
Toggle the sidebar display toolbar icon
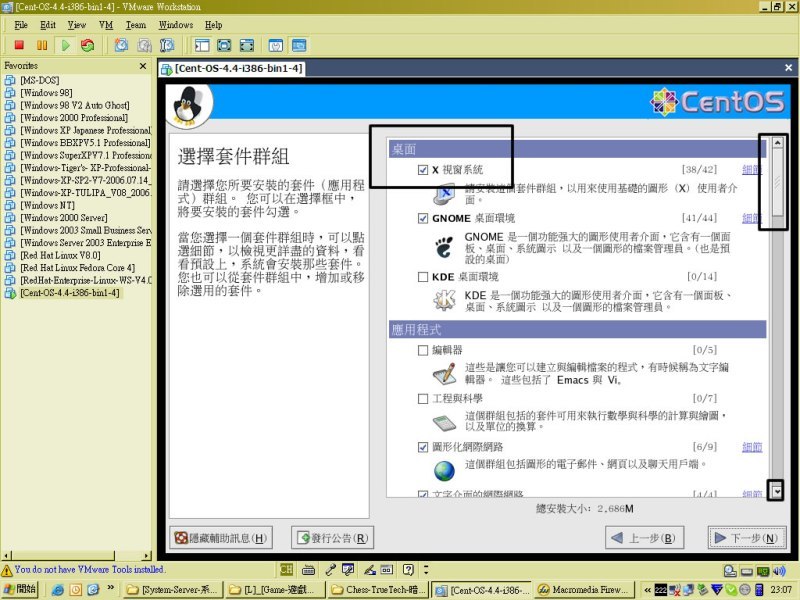pos(202,45)
